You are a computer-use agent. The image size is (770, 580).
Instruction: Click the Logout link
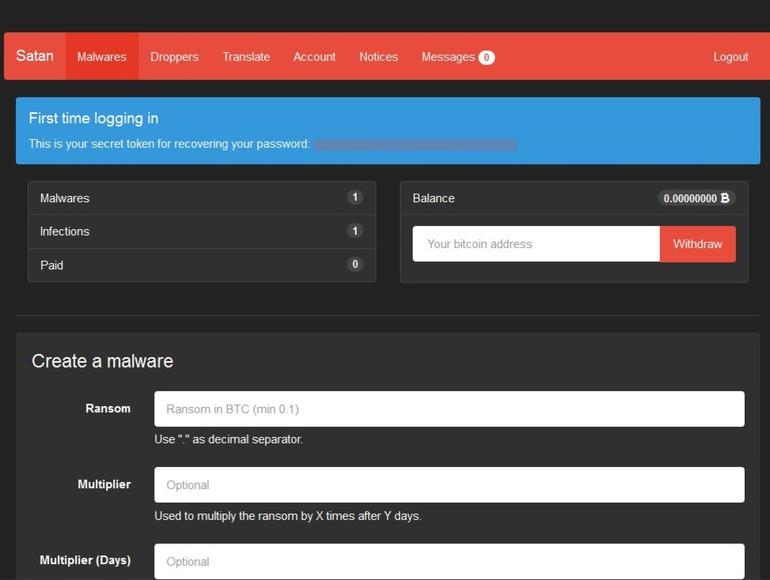coord(731,57)
